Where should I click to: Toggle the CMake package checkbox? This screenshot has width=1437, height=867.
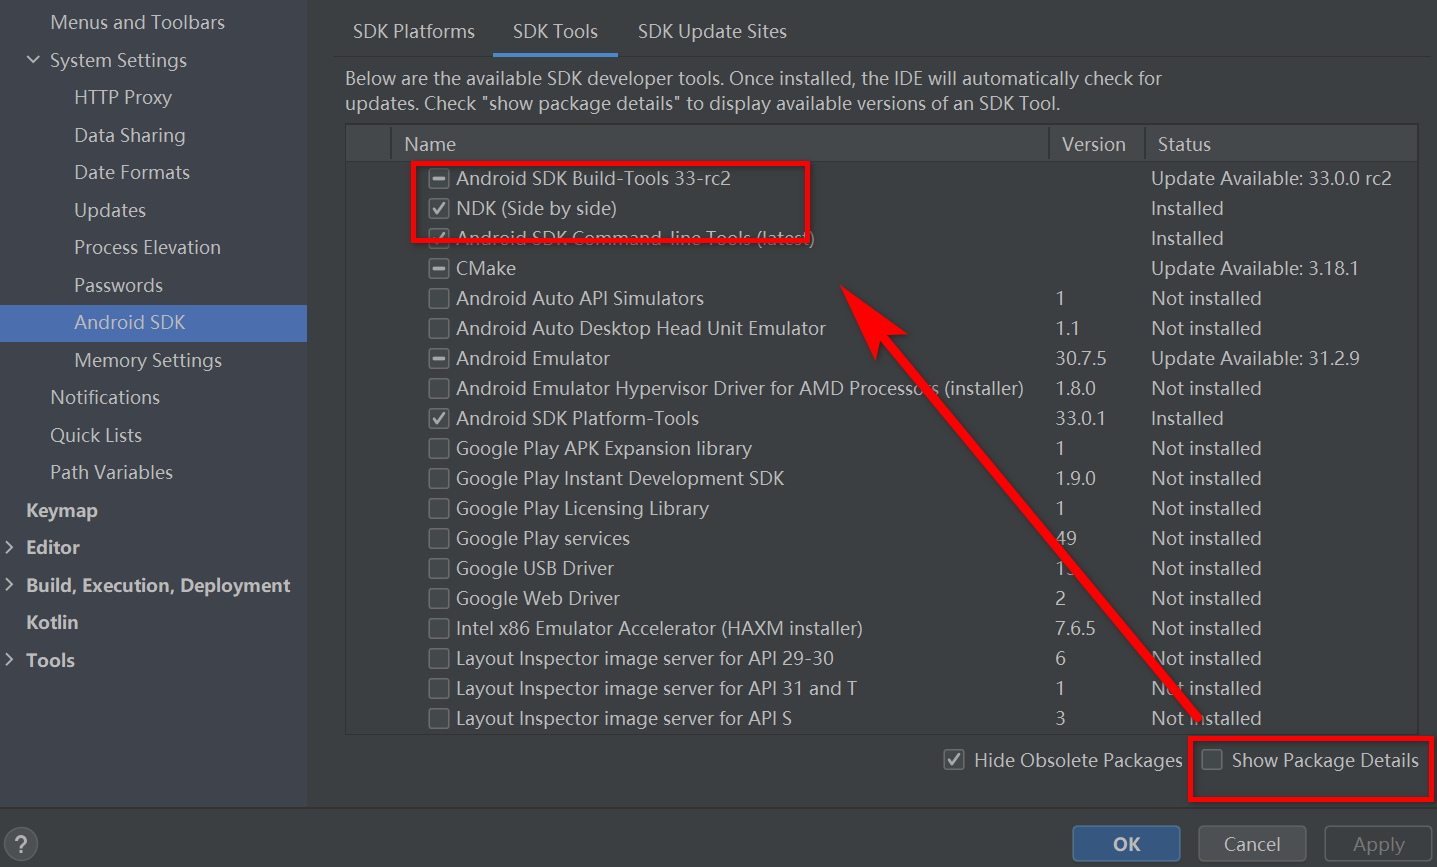pos(439,268)
